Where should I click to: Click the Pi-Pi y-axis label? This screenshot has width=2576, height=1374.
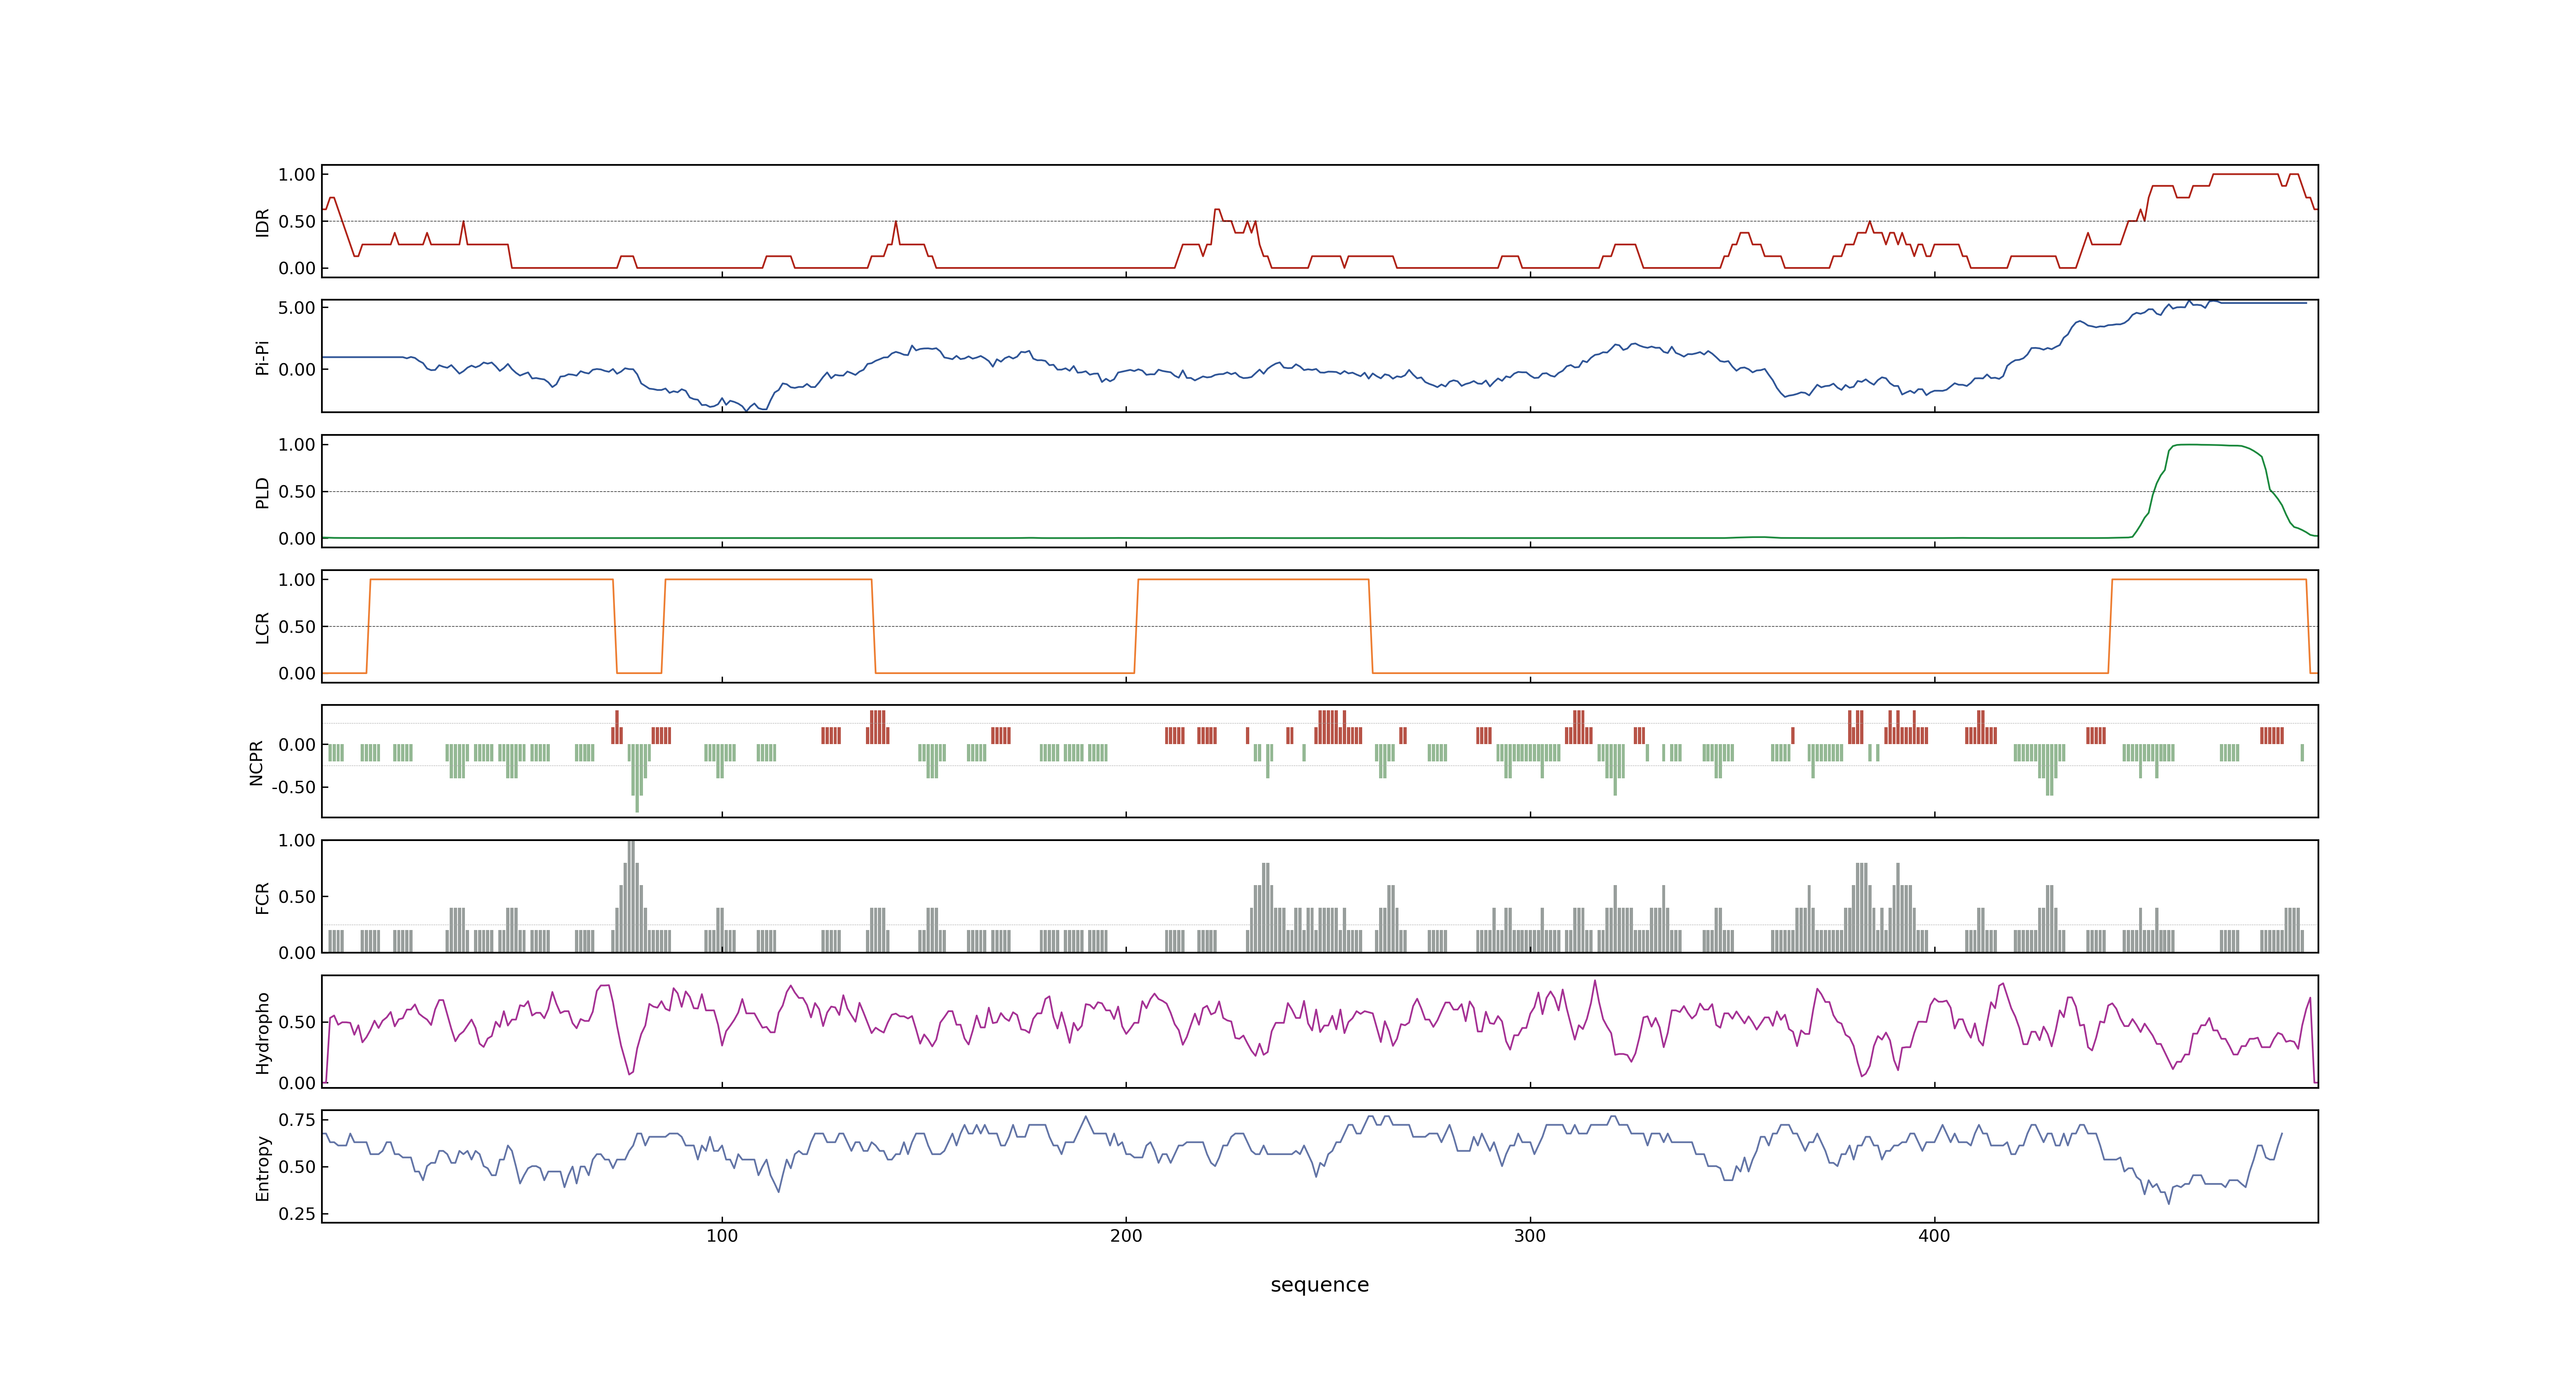pos(262,357)
